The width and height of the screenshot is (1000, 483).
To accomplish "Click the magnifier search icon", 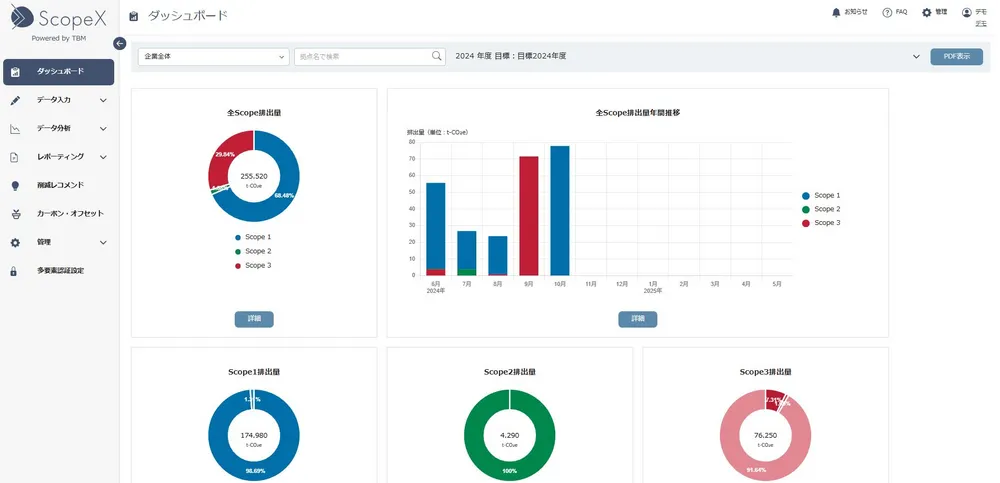I will (437, 56).
